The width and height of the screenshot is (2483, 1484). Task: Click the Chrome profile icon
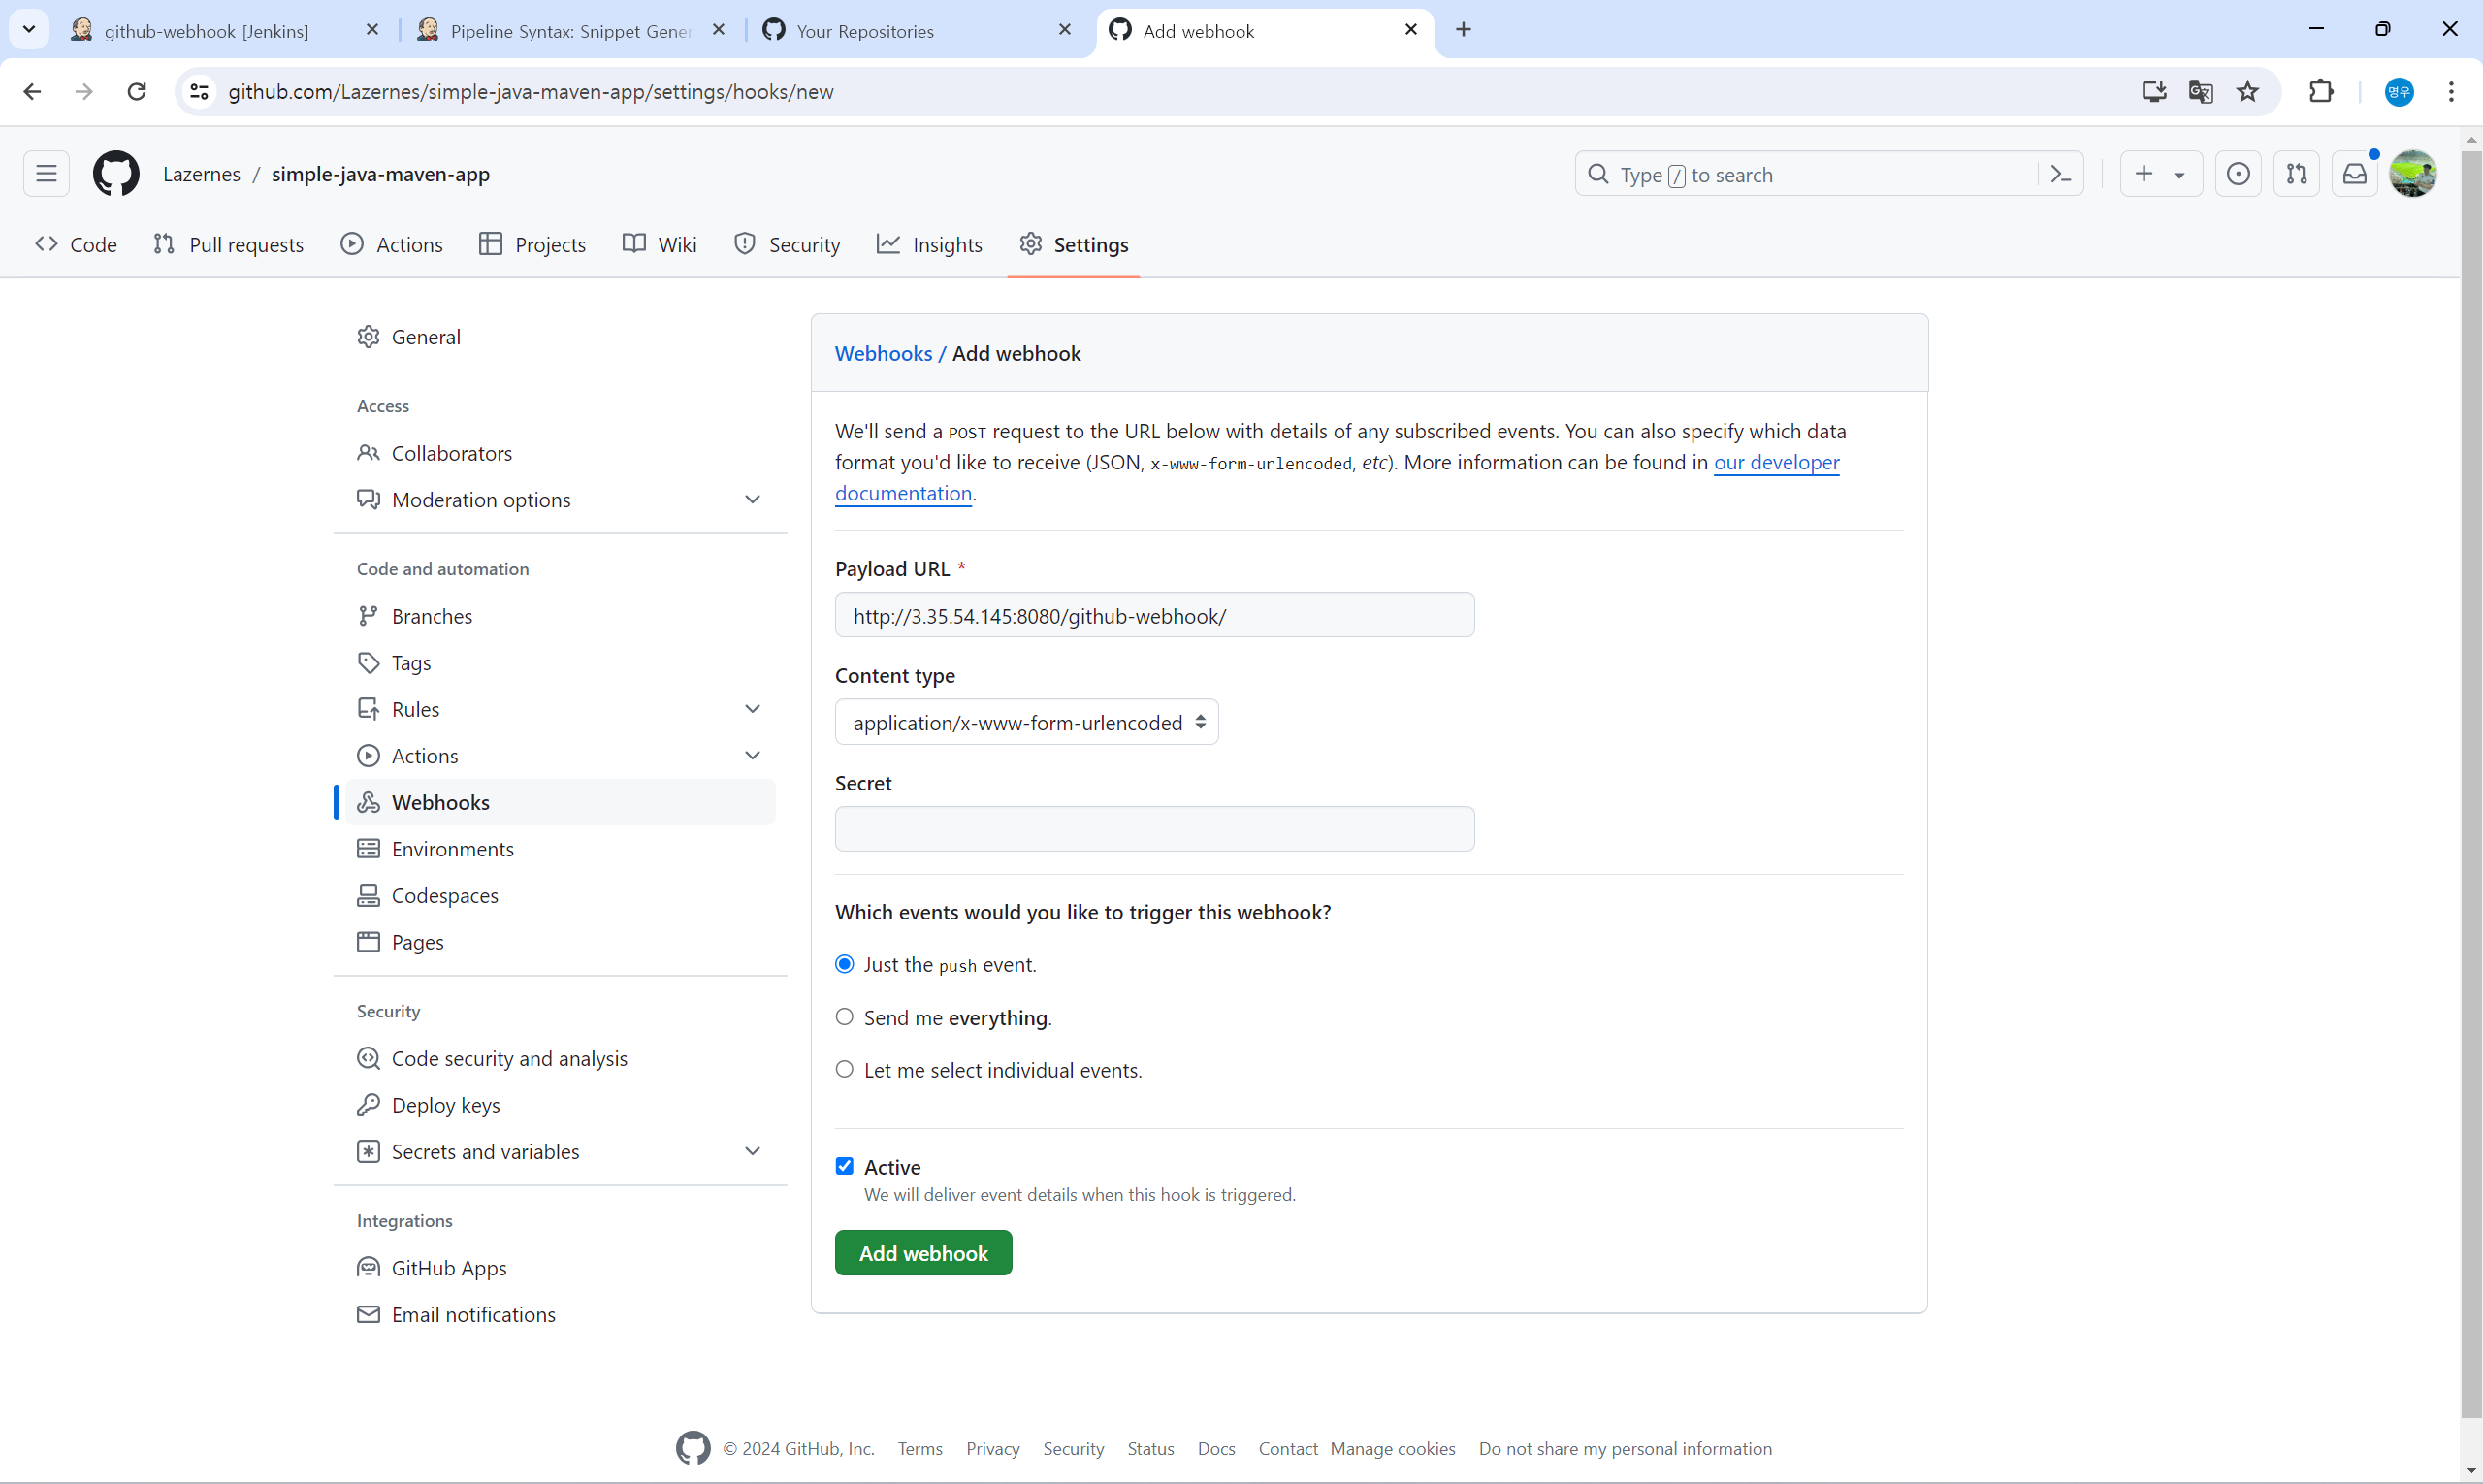2399,91
